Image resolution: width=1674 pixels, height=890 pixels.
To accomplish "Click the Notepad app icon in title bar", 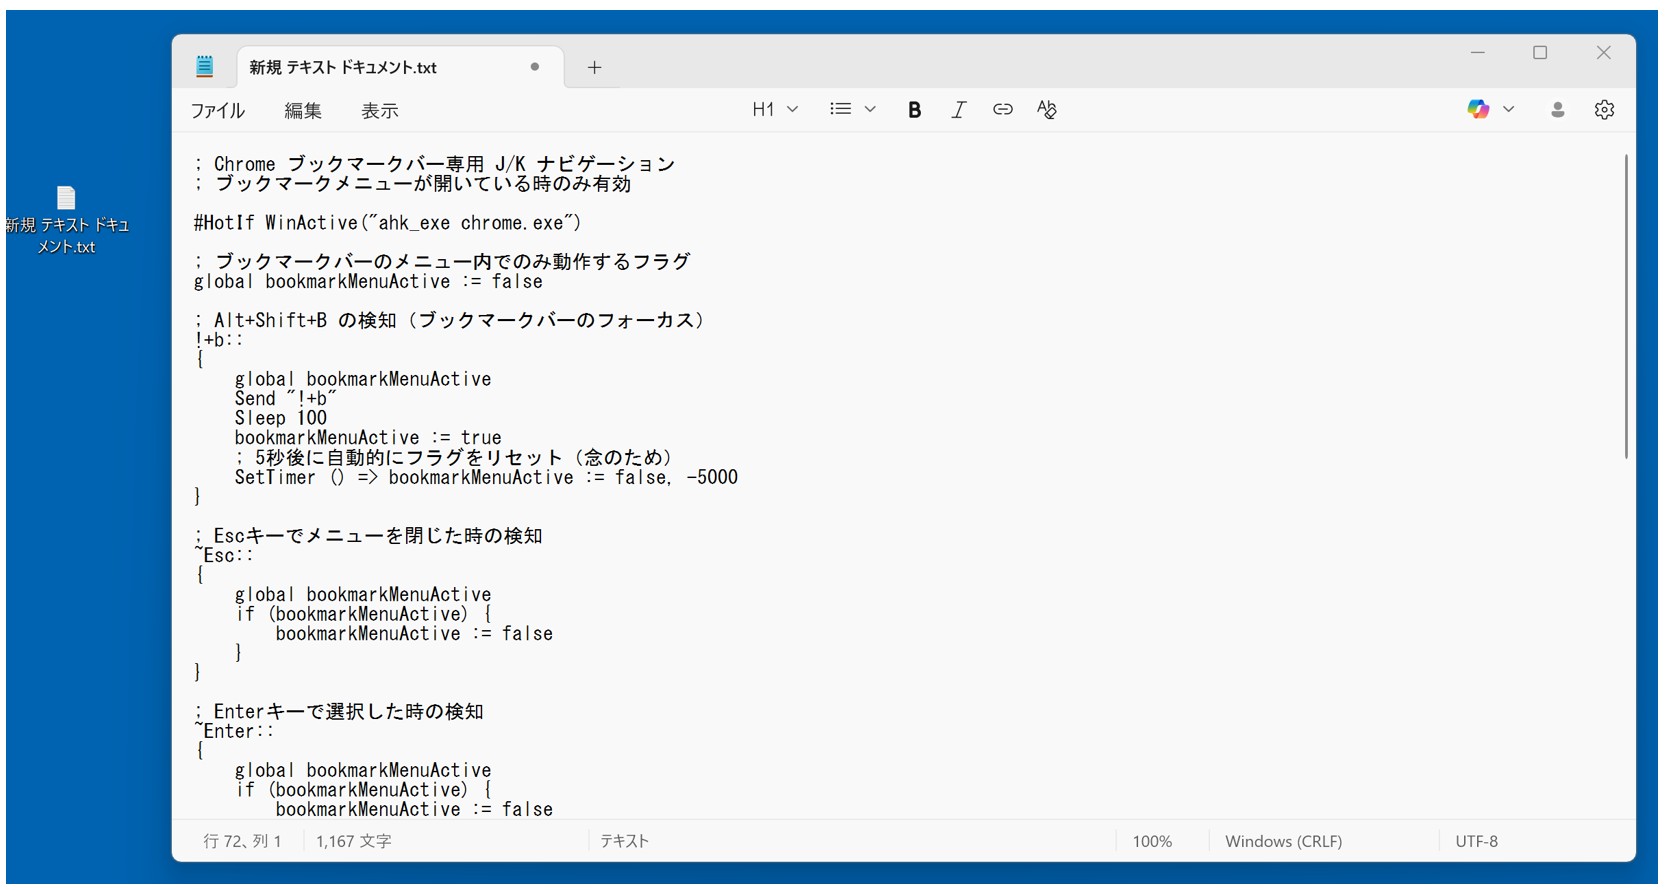I will pos(205,67).
